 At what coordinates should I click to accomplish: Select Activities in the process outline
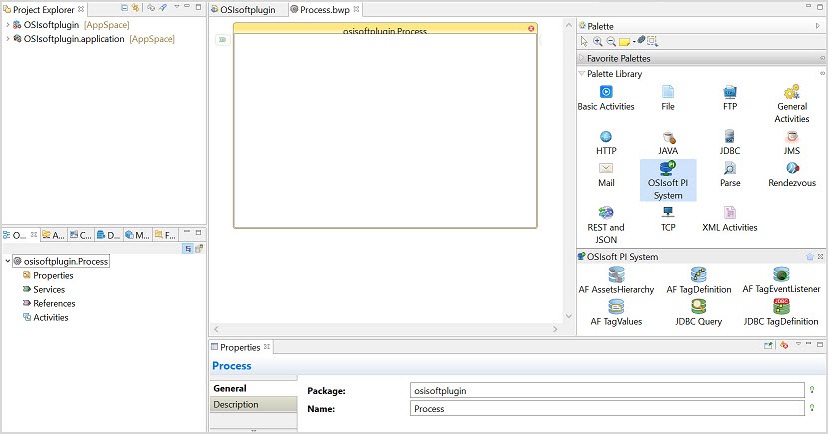50,318
